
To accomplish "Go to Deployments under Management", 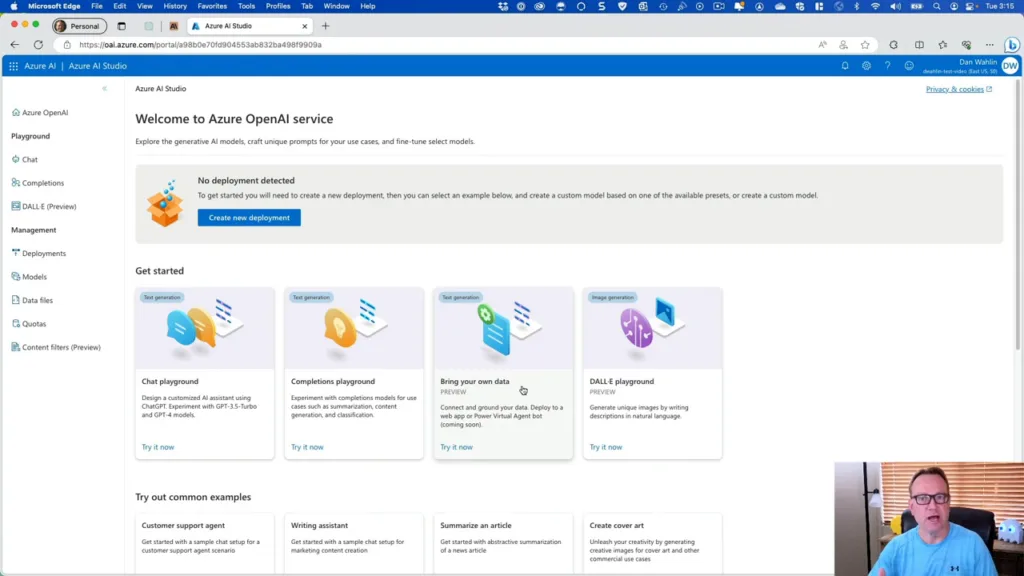I will [43, 254].
